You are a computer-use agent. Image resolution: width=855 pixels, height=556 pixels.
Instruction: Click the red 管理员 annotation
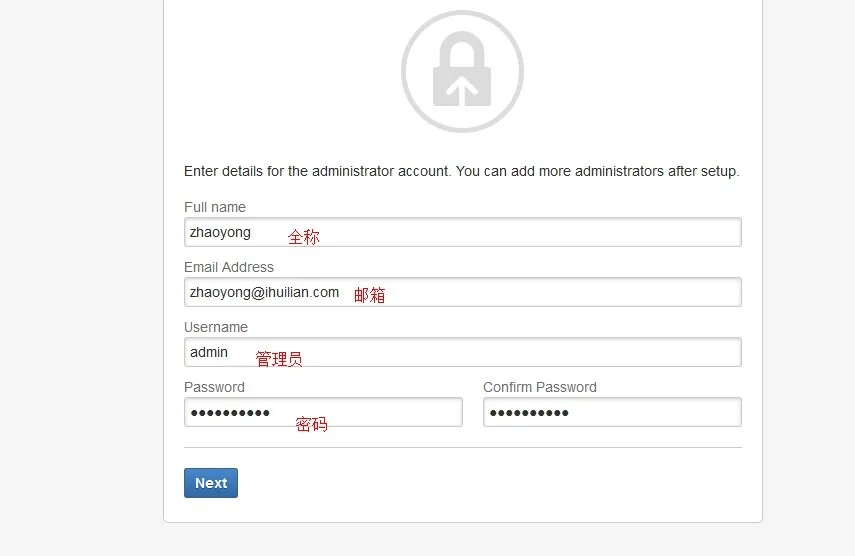279,358
